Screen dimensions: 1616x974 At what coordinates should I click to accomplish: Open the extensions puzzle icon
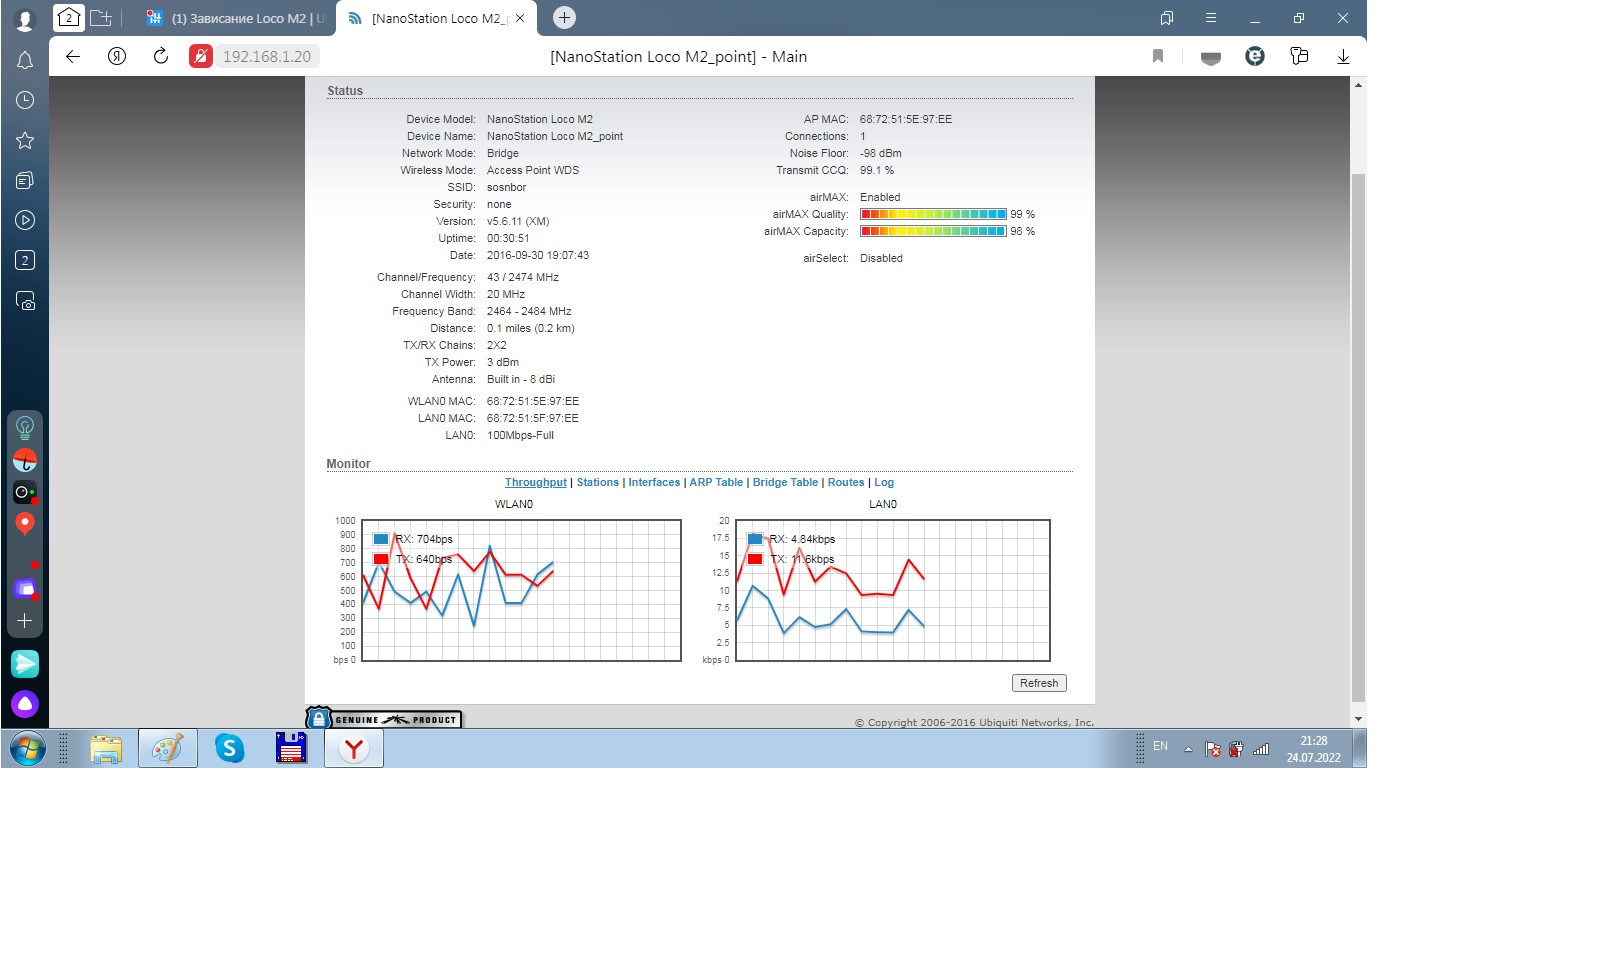tap(1299, 56)
